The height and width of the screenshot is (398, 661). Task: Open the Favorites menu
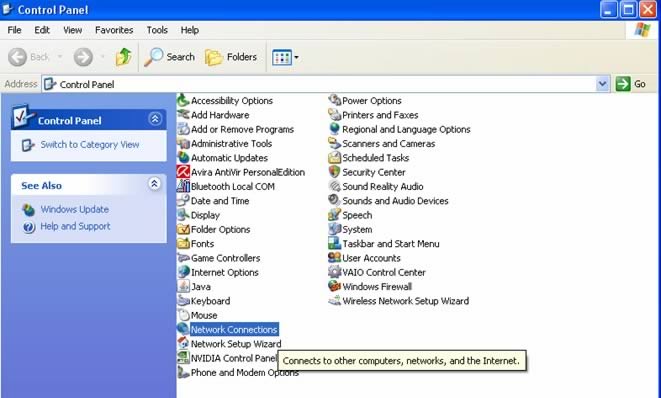[114, 30]
